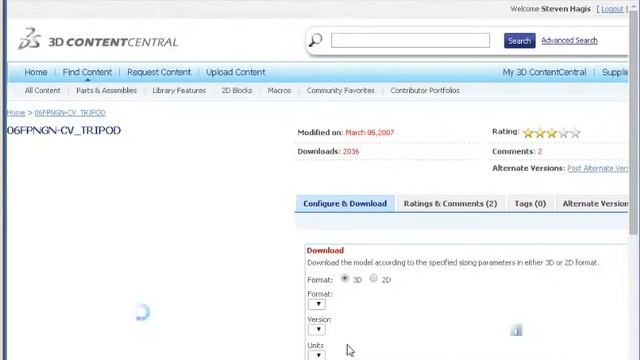Click the rating stars

pos(551,133)
